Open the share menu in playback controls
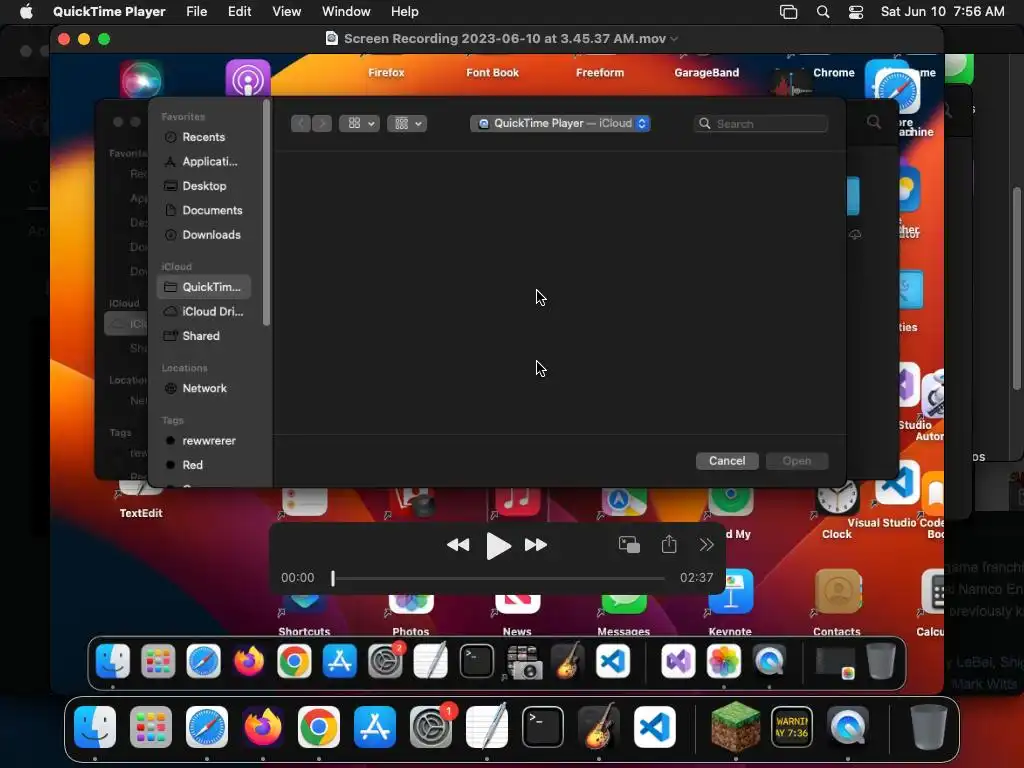This screenshot has height=768, width=1024. click(x=669, y=544)
